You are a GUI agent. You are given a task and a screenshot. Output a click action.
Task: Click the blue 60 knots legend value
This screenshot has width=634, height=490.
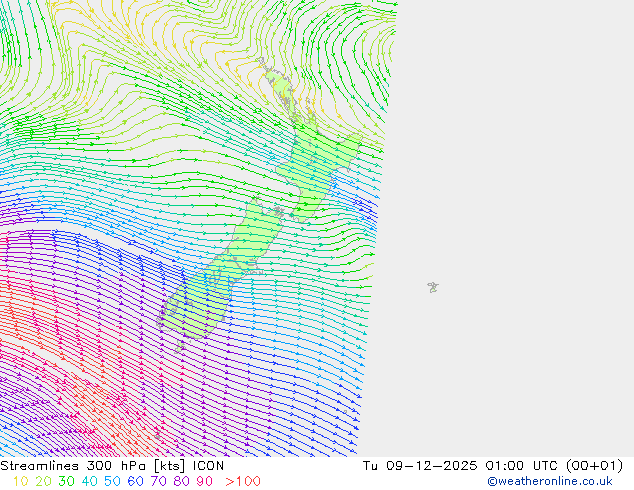pyautogui.click(x=135, y=481)
